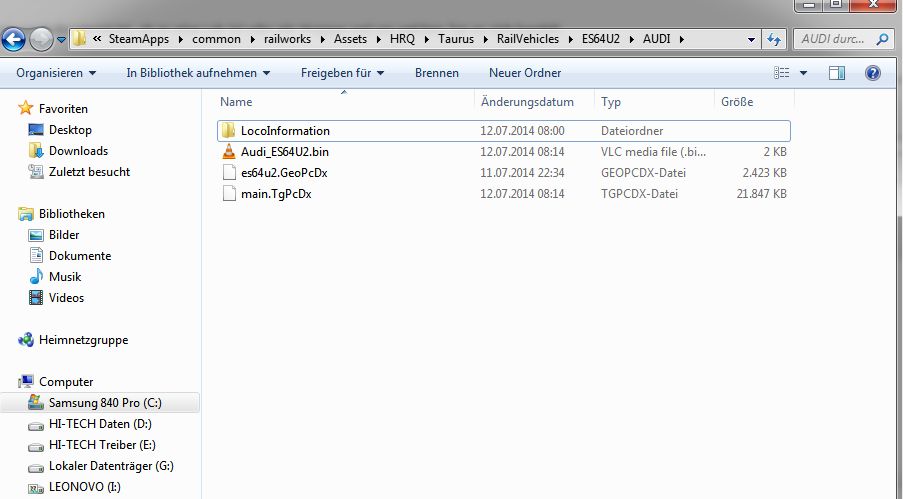Open the 'Freigeben für' menu
The width and height of the screenshot is (903, 499).
(x=342, y=73)
